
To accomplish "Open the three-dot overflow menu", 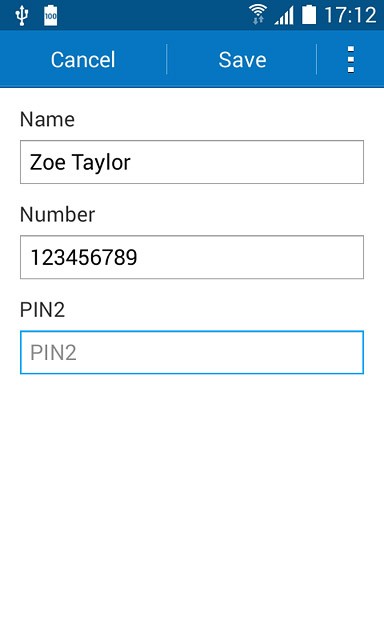I will coord(351,60).
